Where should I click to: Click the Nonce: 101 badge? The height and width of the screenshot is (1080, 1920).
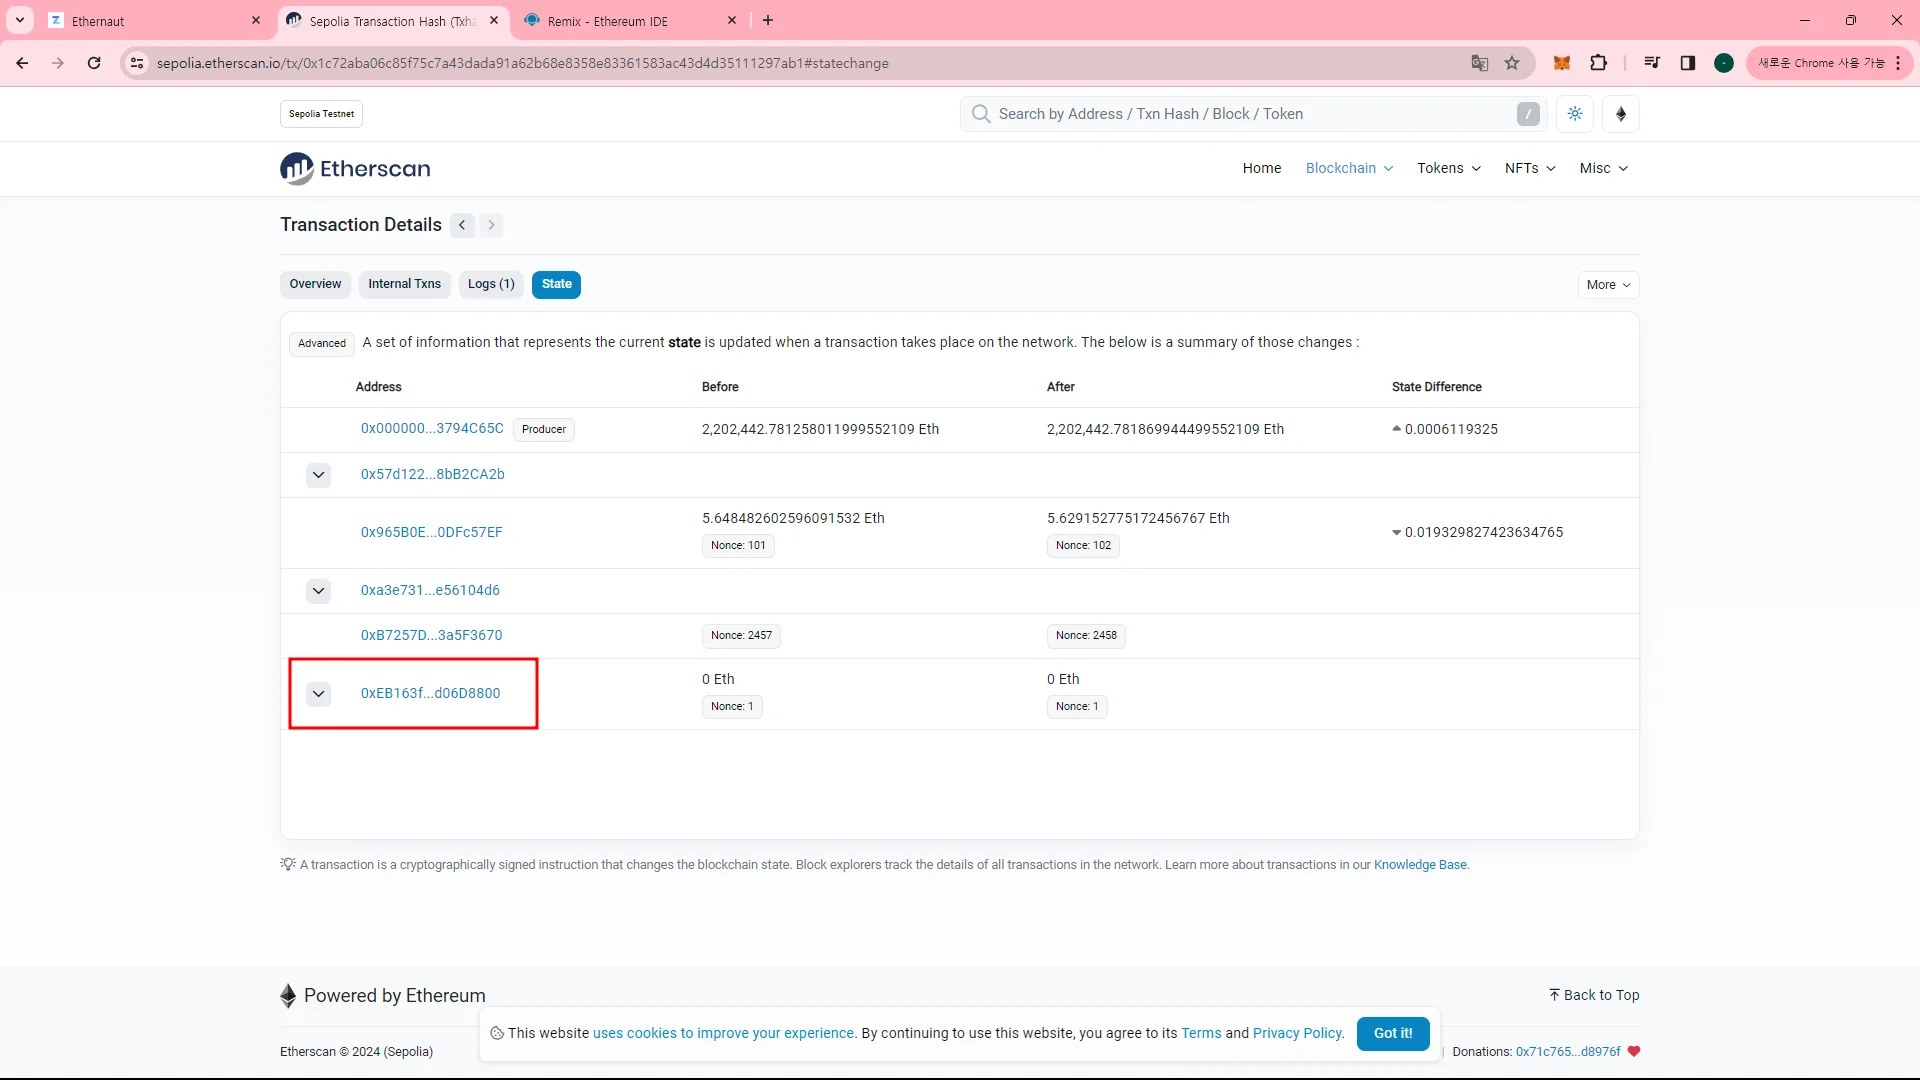click(738, 546)
